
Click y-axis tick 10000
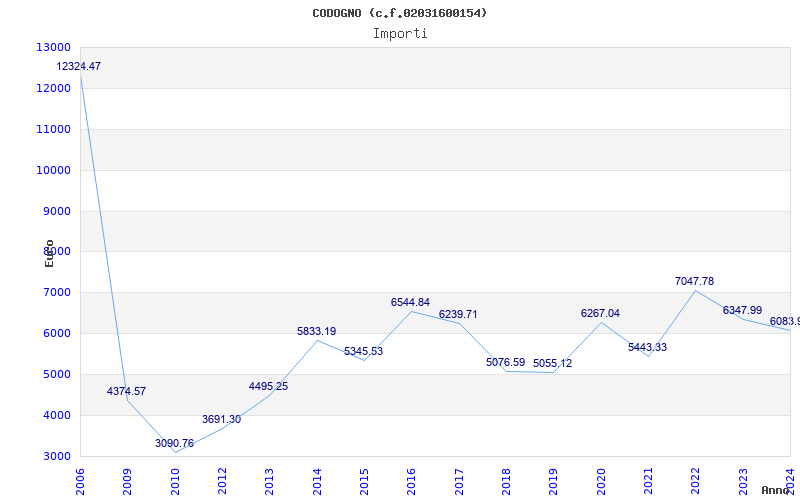point(54,170)
